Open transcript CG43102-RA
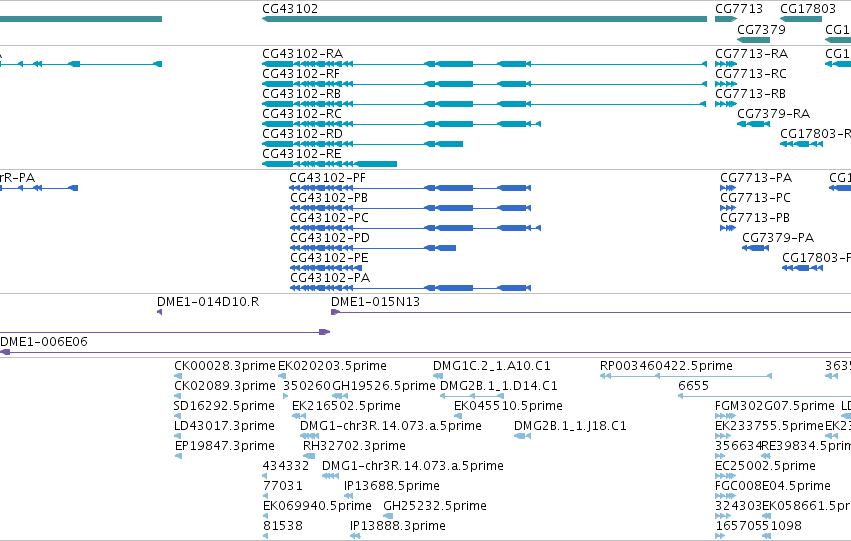This screenshot has height=541, width=851. tap(302, 54)
